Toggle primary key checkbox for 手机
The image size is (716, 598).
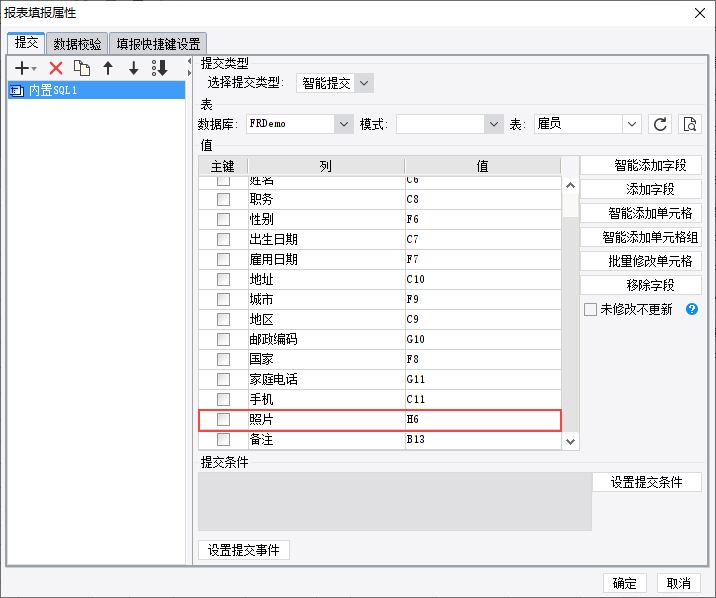[x=223, y=399]
